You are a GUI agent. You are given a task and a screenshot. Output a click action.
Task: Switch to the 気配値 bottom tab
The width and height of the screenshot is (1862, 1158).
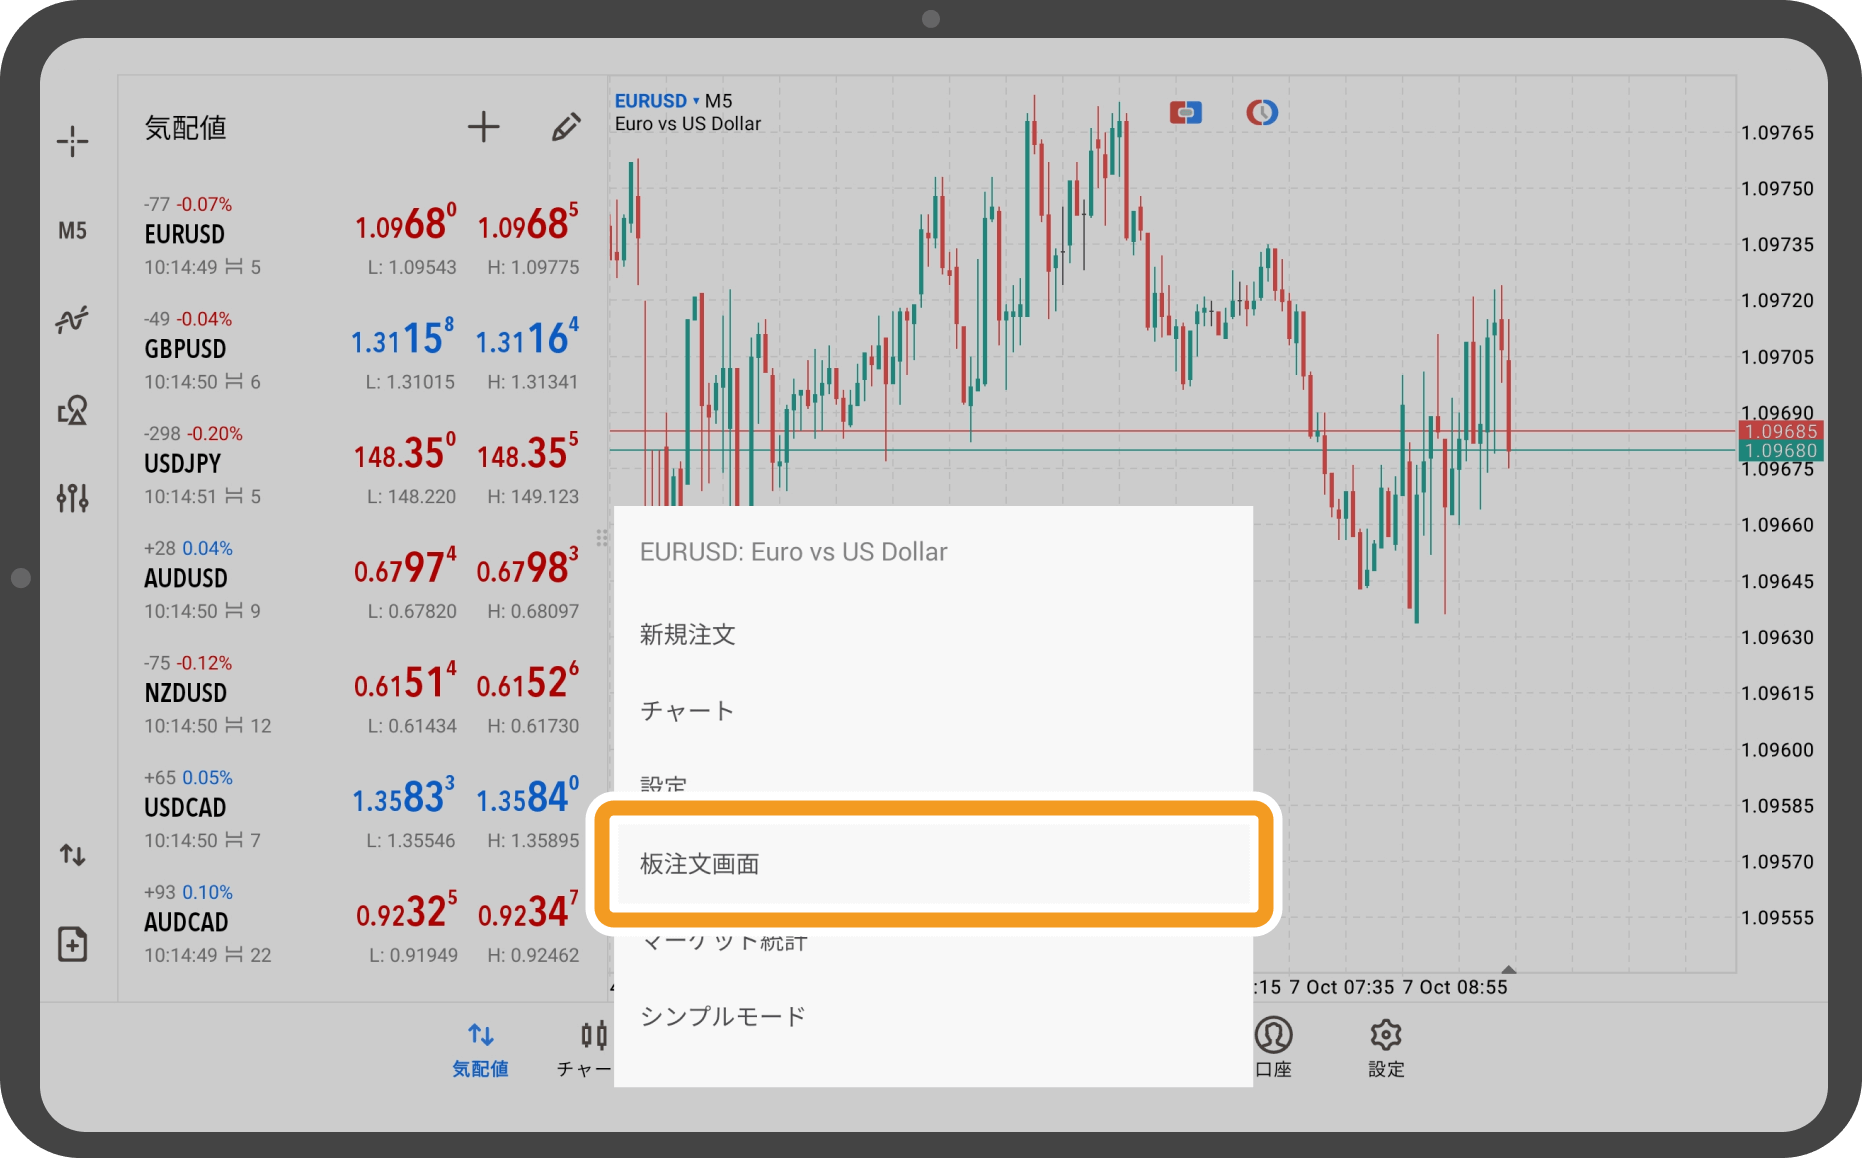click(480, 1048)
